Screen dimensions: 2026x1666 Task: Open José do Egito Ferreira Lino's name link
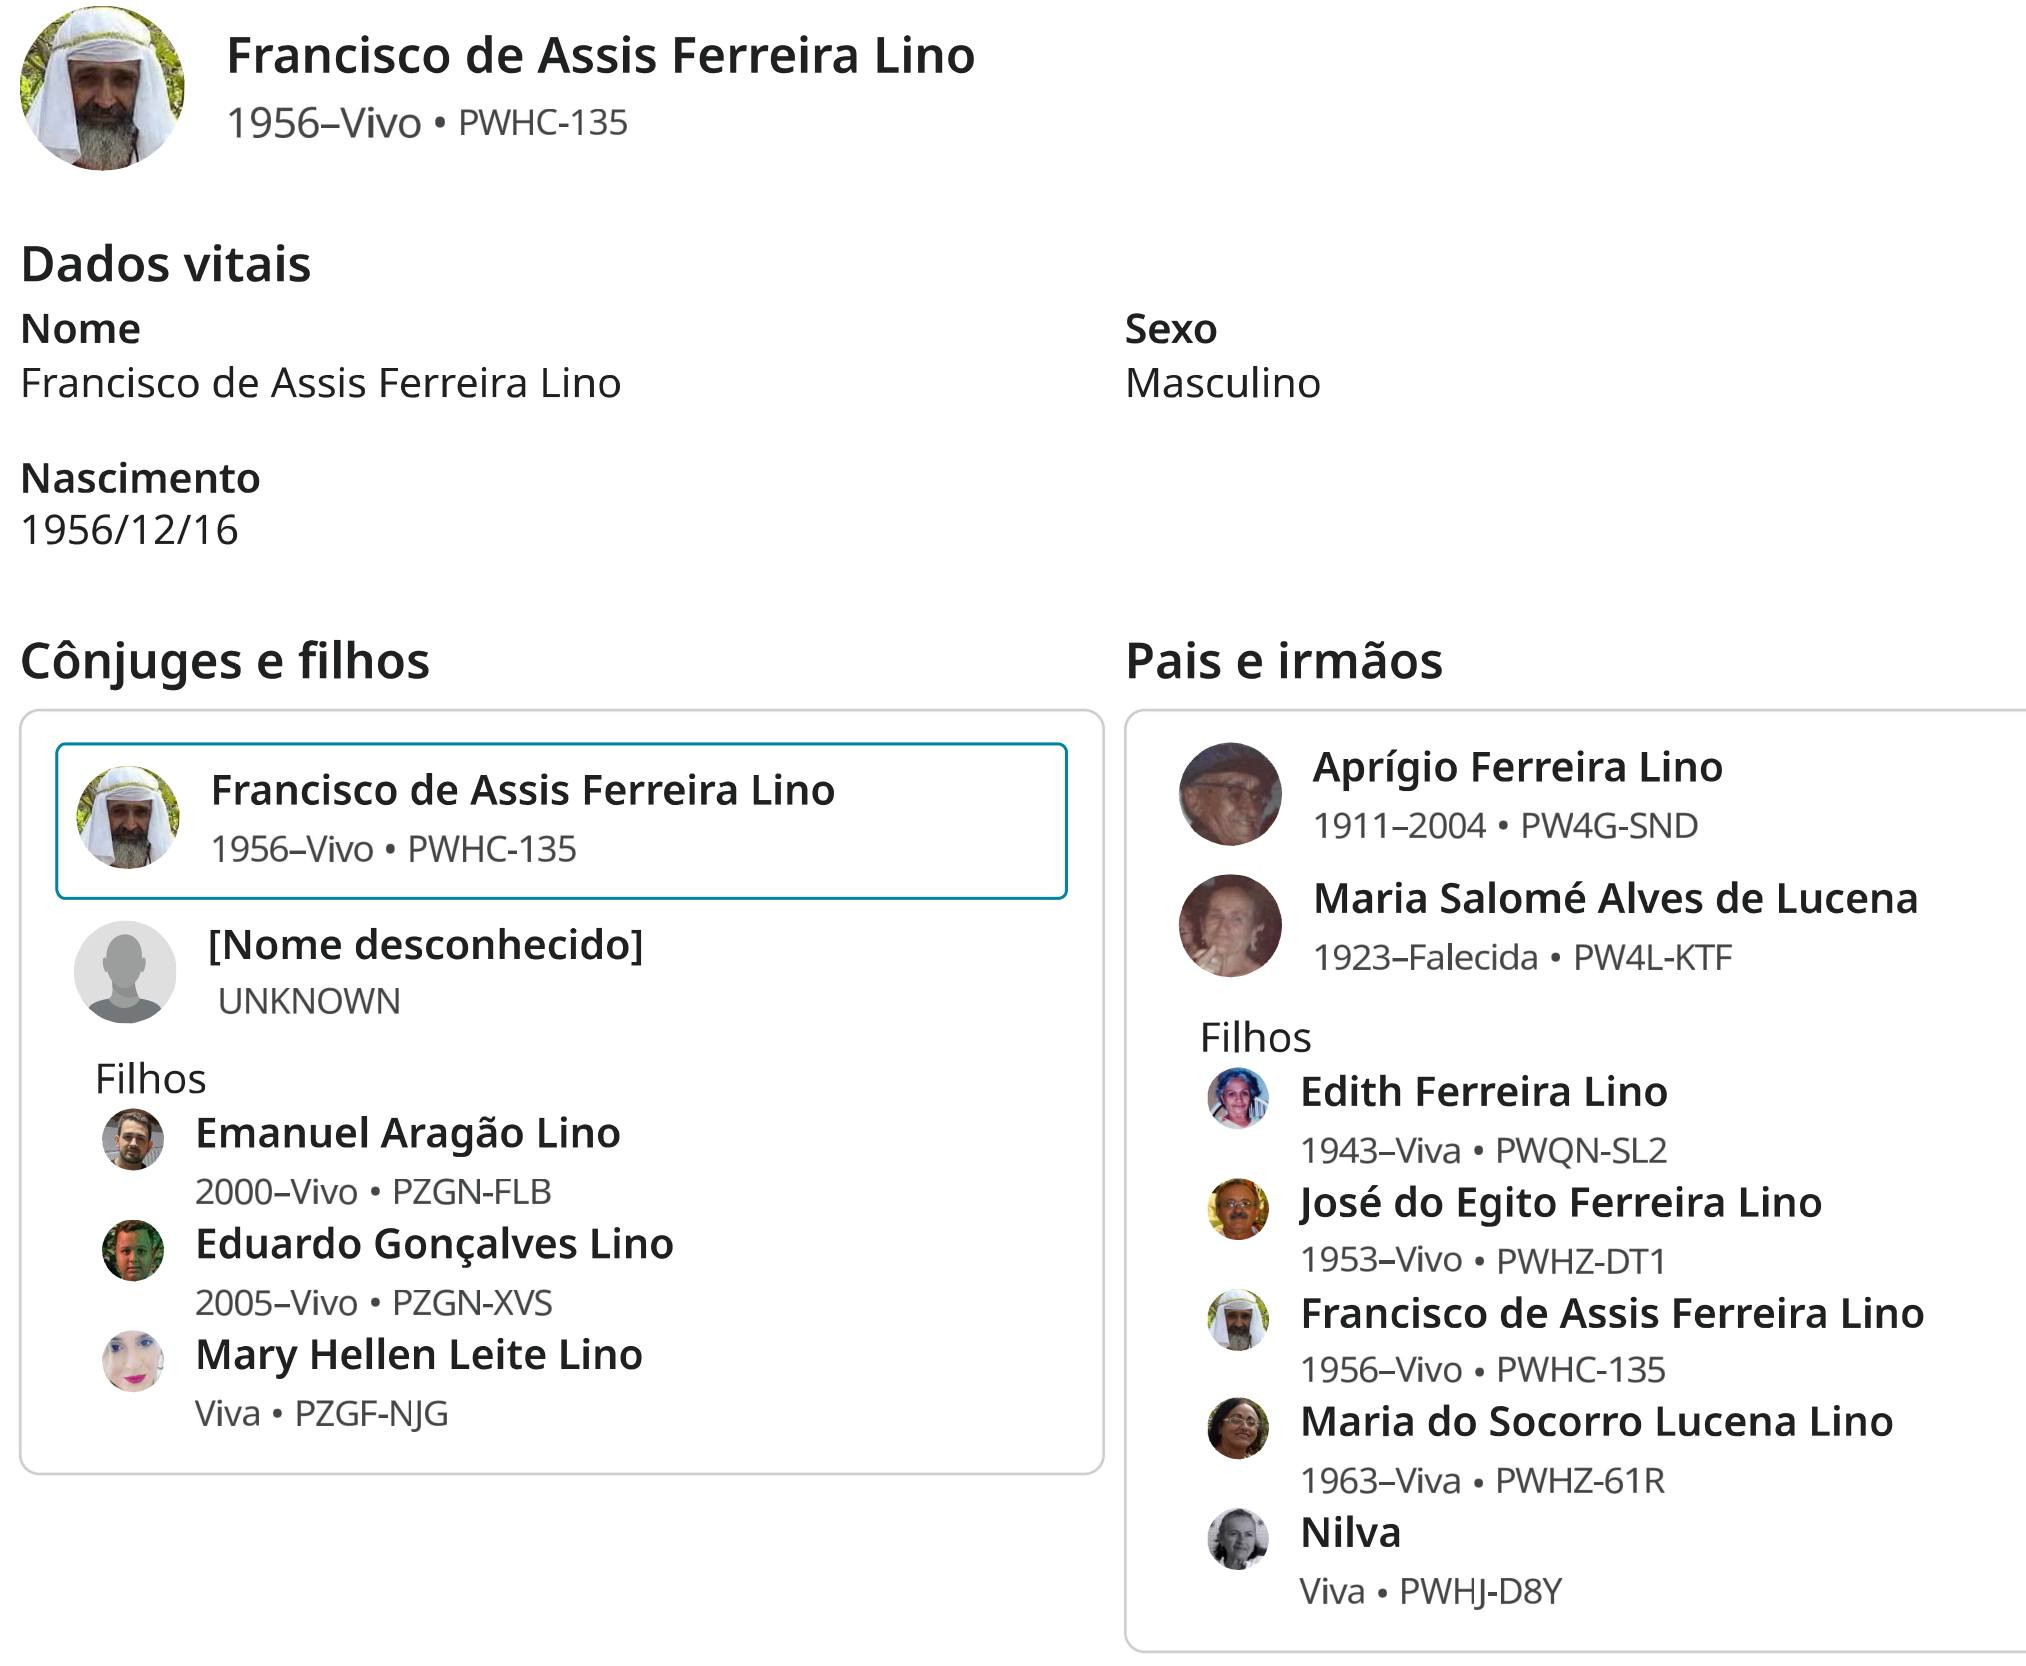tap(1561, 1203)
